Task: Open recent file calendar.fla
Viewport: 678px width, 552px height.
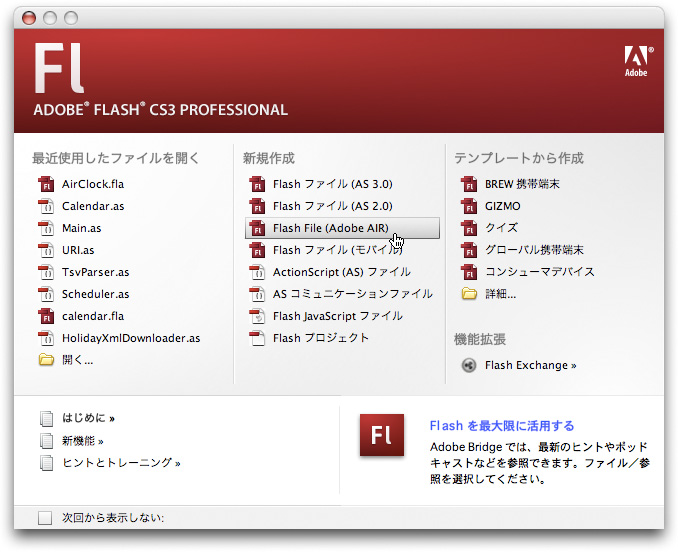Action: point(93,316)
